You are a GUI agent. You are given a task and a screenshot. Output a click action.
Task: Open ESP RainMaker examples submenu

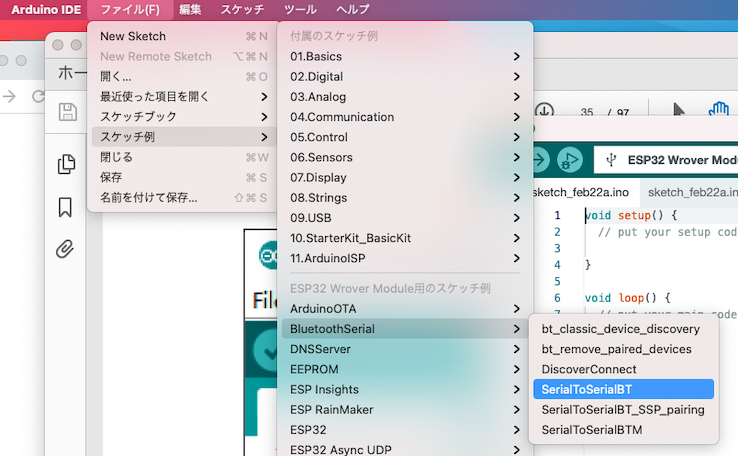pos(405,410)
